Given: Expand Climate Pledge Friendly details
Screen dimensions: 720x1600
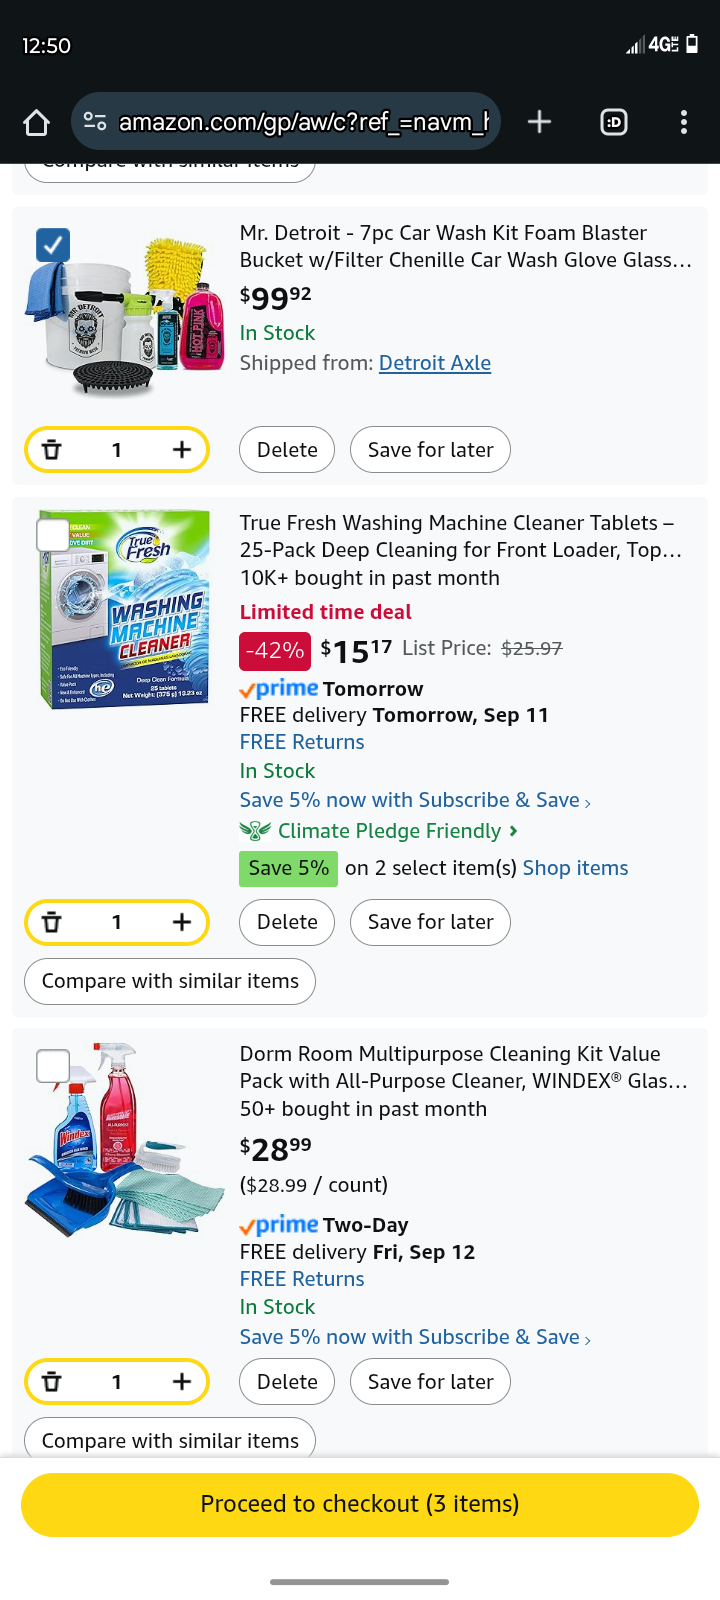Looking at the screenshot, I should click(x=389, y=831).
